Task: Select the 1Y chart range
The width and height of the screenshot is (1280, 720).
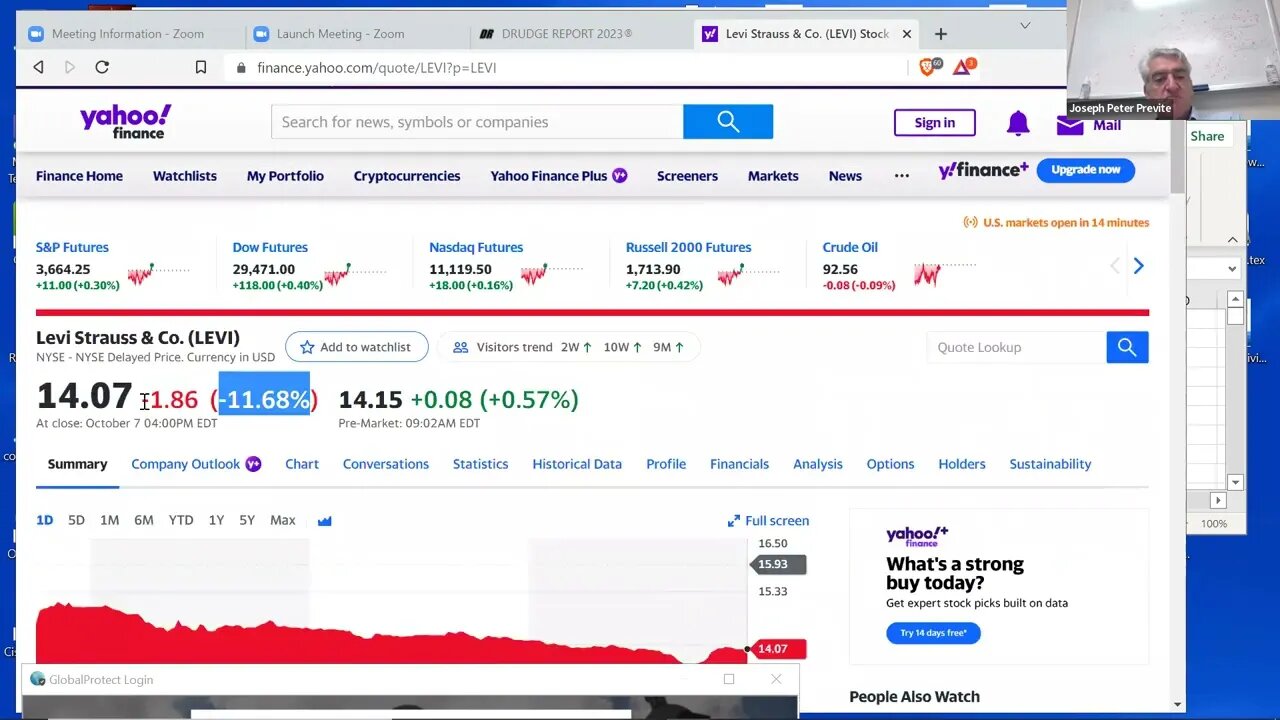Action: tap(216, 520)
